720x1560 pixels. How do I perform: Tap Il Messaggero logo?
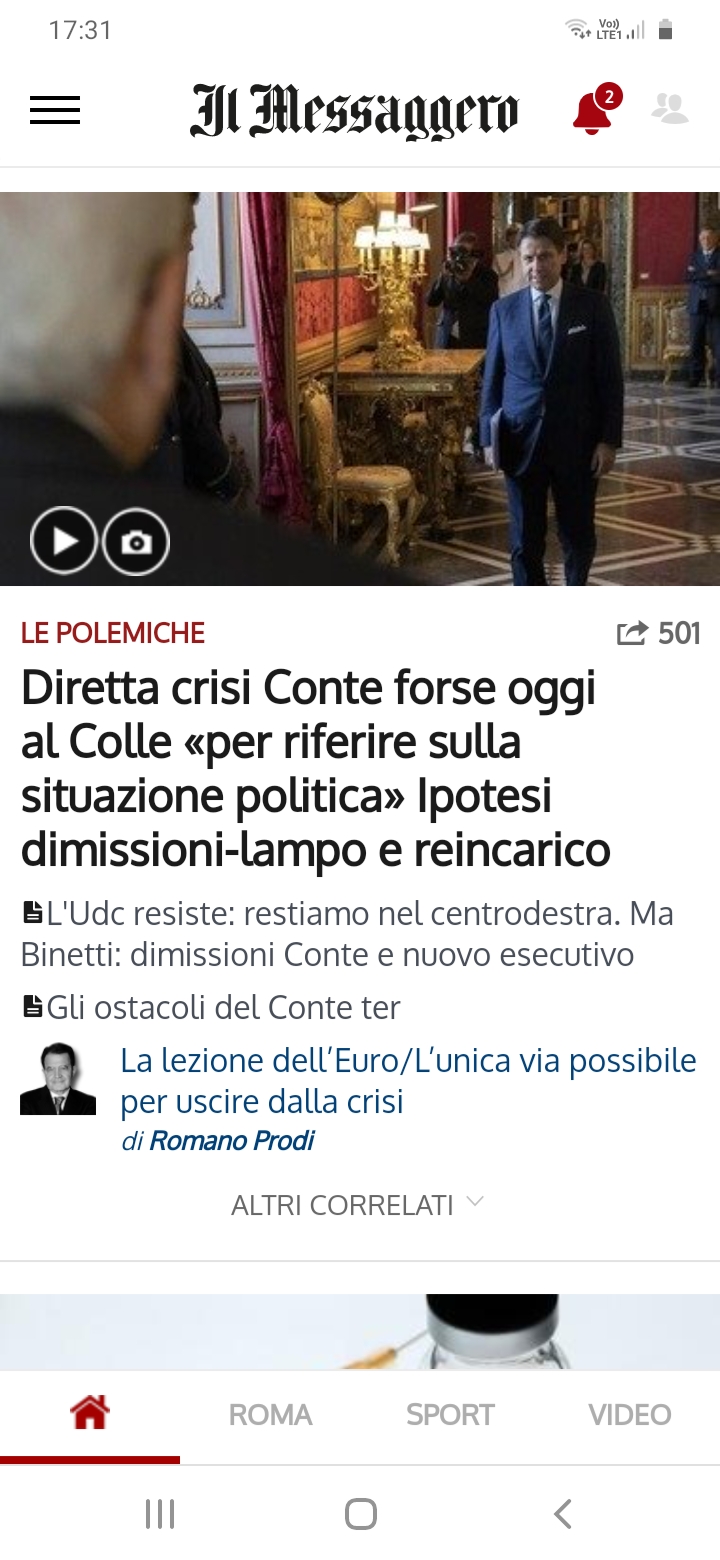pyautogui.click(x=355, y=110)
